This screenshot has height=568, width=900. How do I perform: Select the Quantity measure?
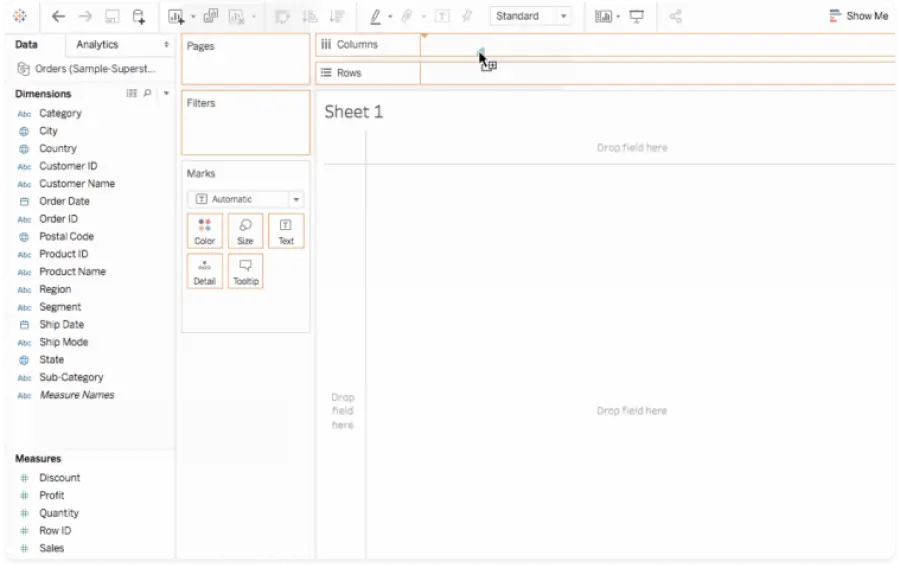coord(59,513)
